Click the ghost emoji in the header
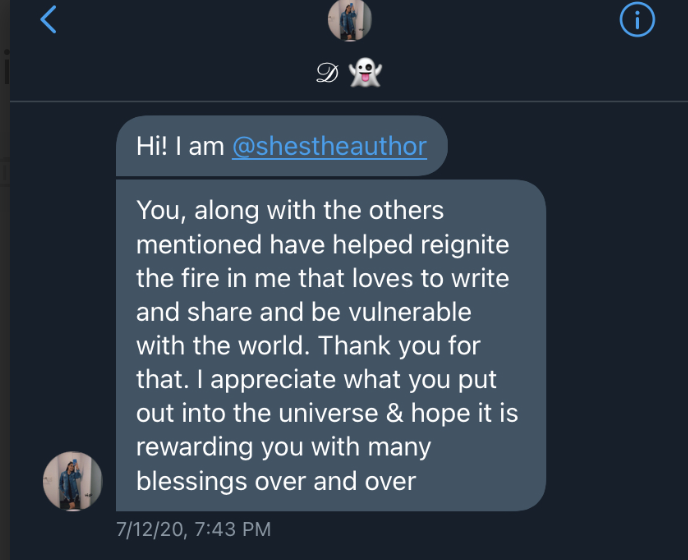This screenshot has width=688, height=560. (365, 73)
